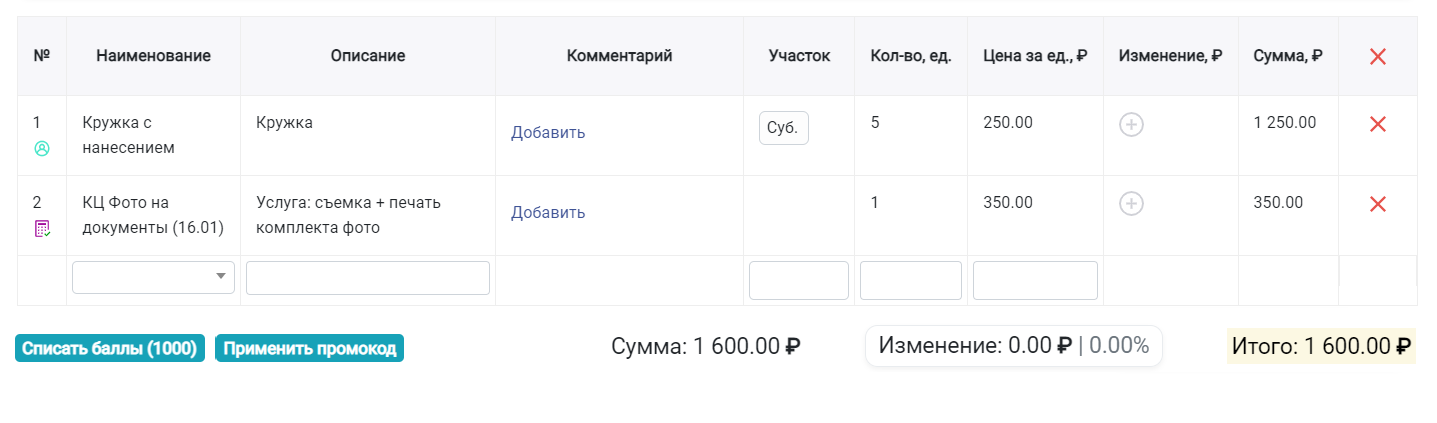Click the Применить промокод button
The width and height of the screenshot is (1437, 423).
pyautogui.click(x=309, y=348)
